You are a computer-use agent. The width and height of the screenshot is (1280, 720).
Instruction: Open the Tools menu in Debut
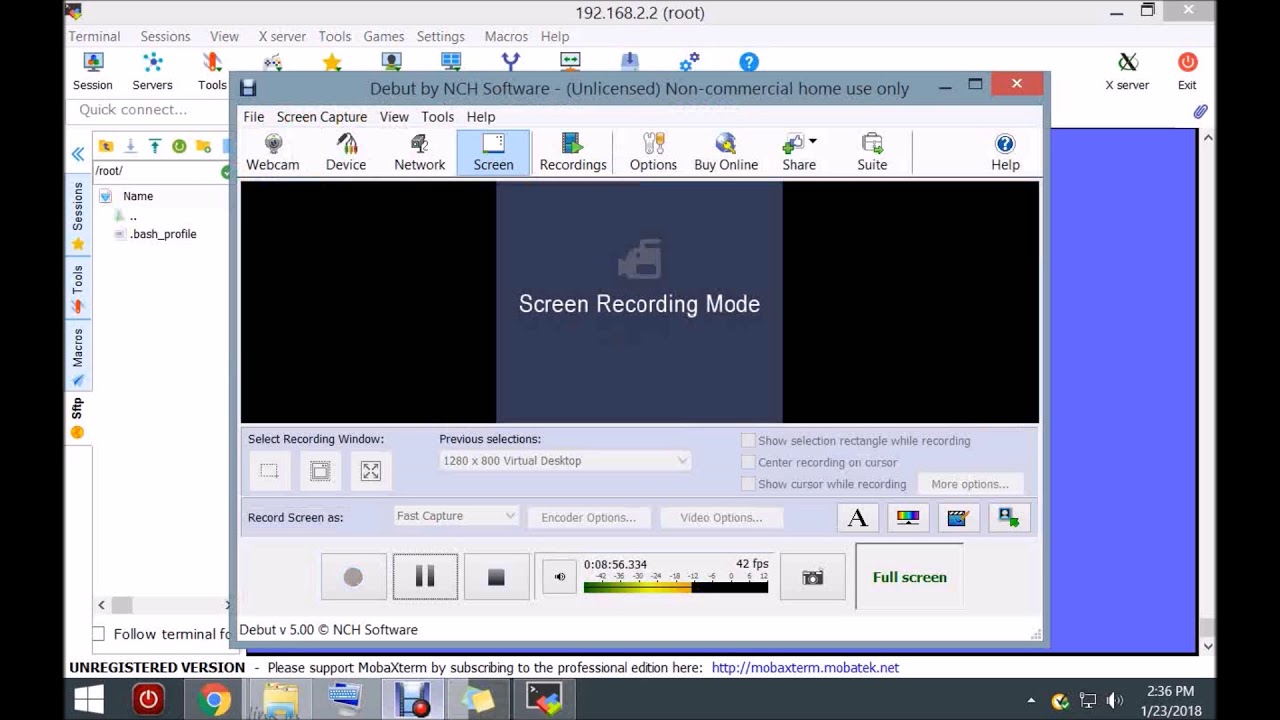(437, 117)
